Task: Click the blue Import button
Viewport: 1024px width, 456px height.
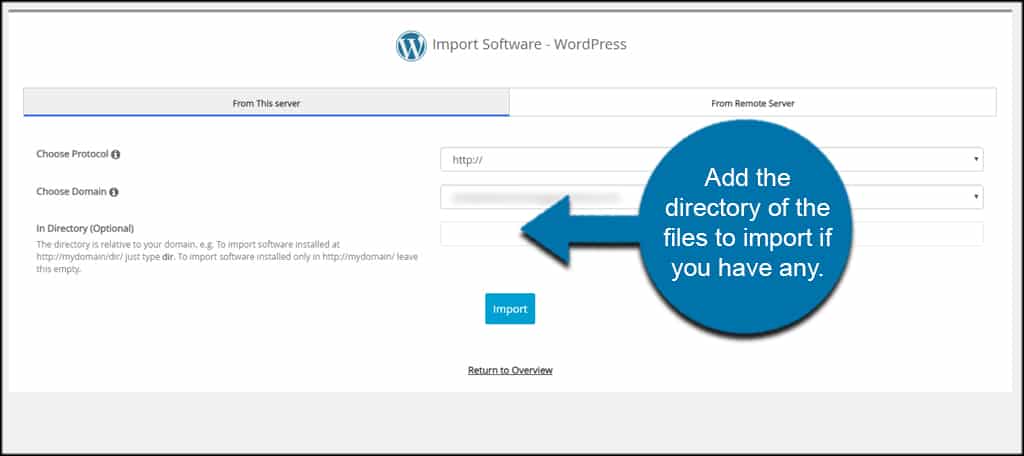Action: (x=510, y=309)
